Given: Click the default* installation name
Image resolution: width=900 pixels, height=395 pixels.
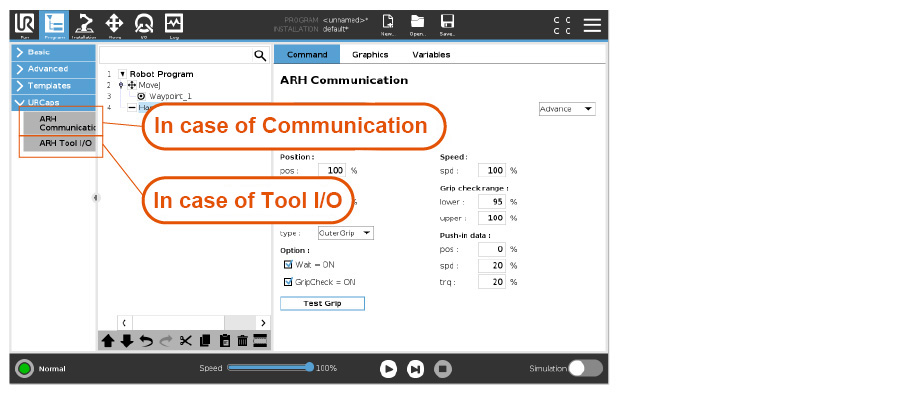Looking at the screenshot, I should tap(336, 29).
